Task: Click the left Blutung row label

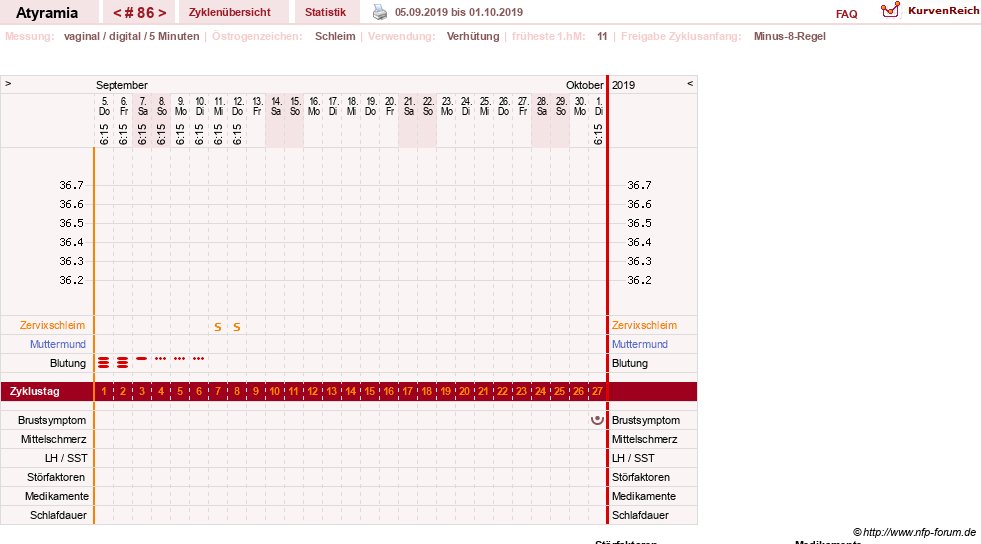Action: pos(68,363)
